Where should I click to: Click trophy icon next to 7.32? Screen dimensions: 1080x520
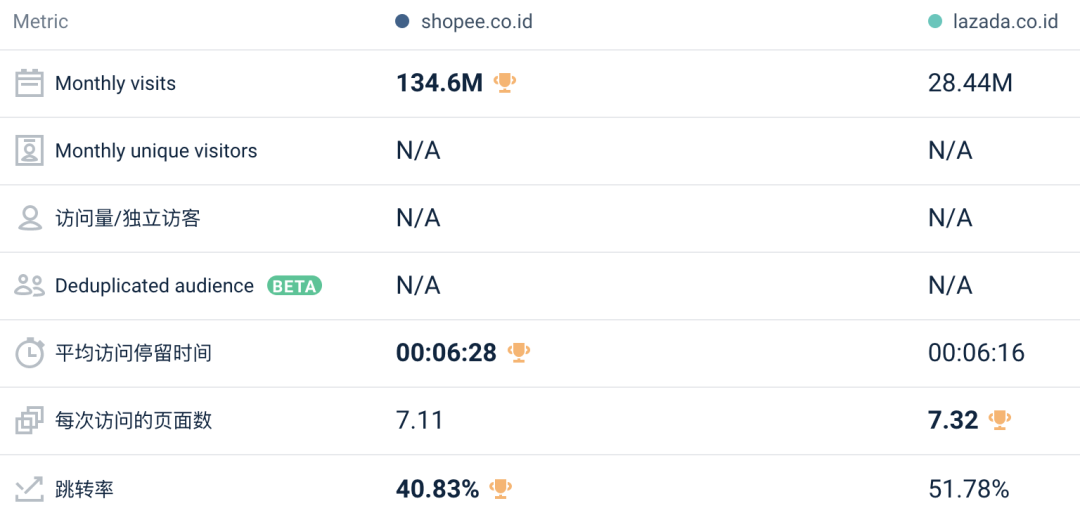point(1000,420)
